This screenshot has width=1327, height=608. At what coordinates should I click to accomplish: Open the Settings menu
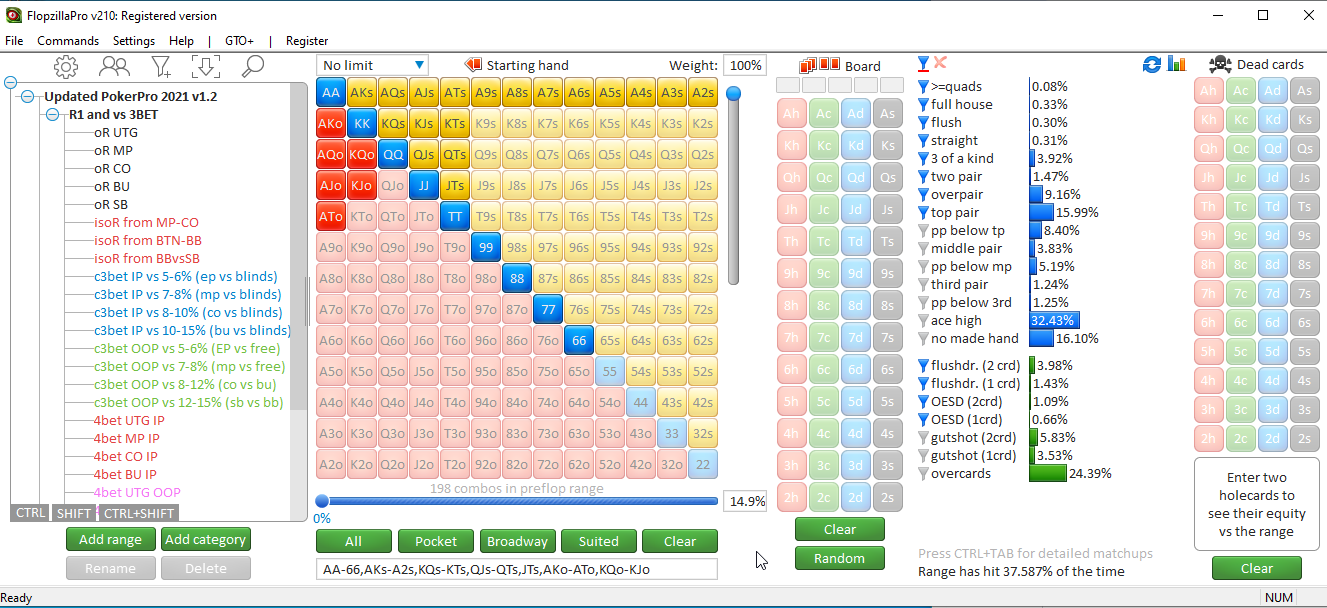pos(134,41)
